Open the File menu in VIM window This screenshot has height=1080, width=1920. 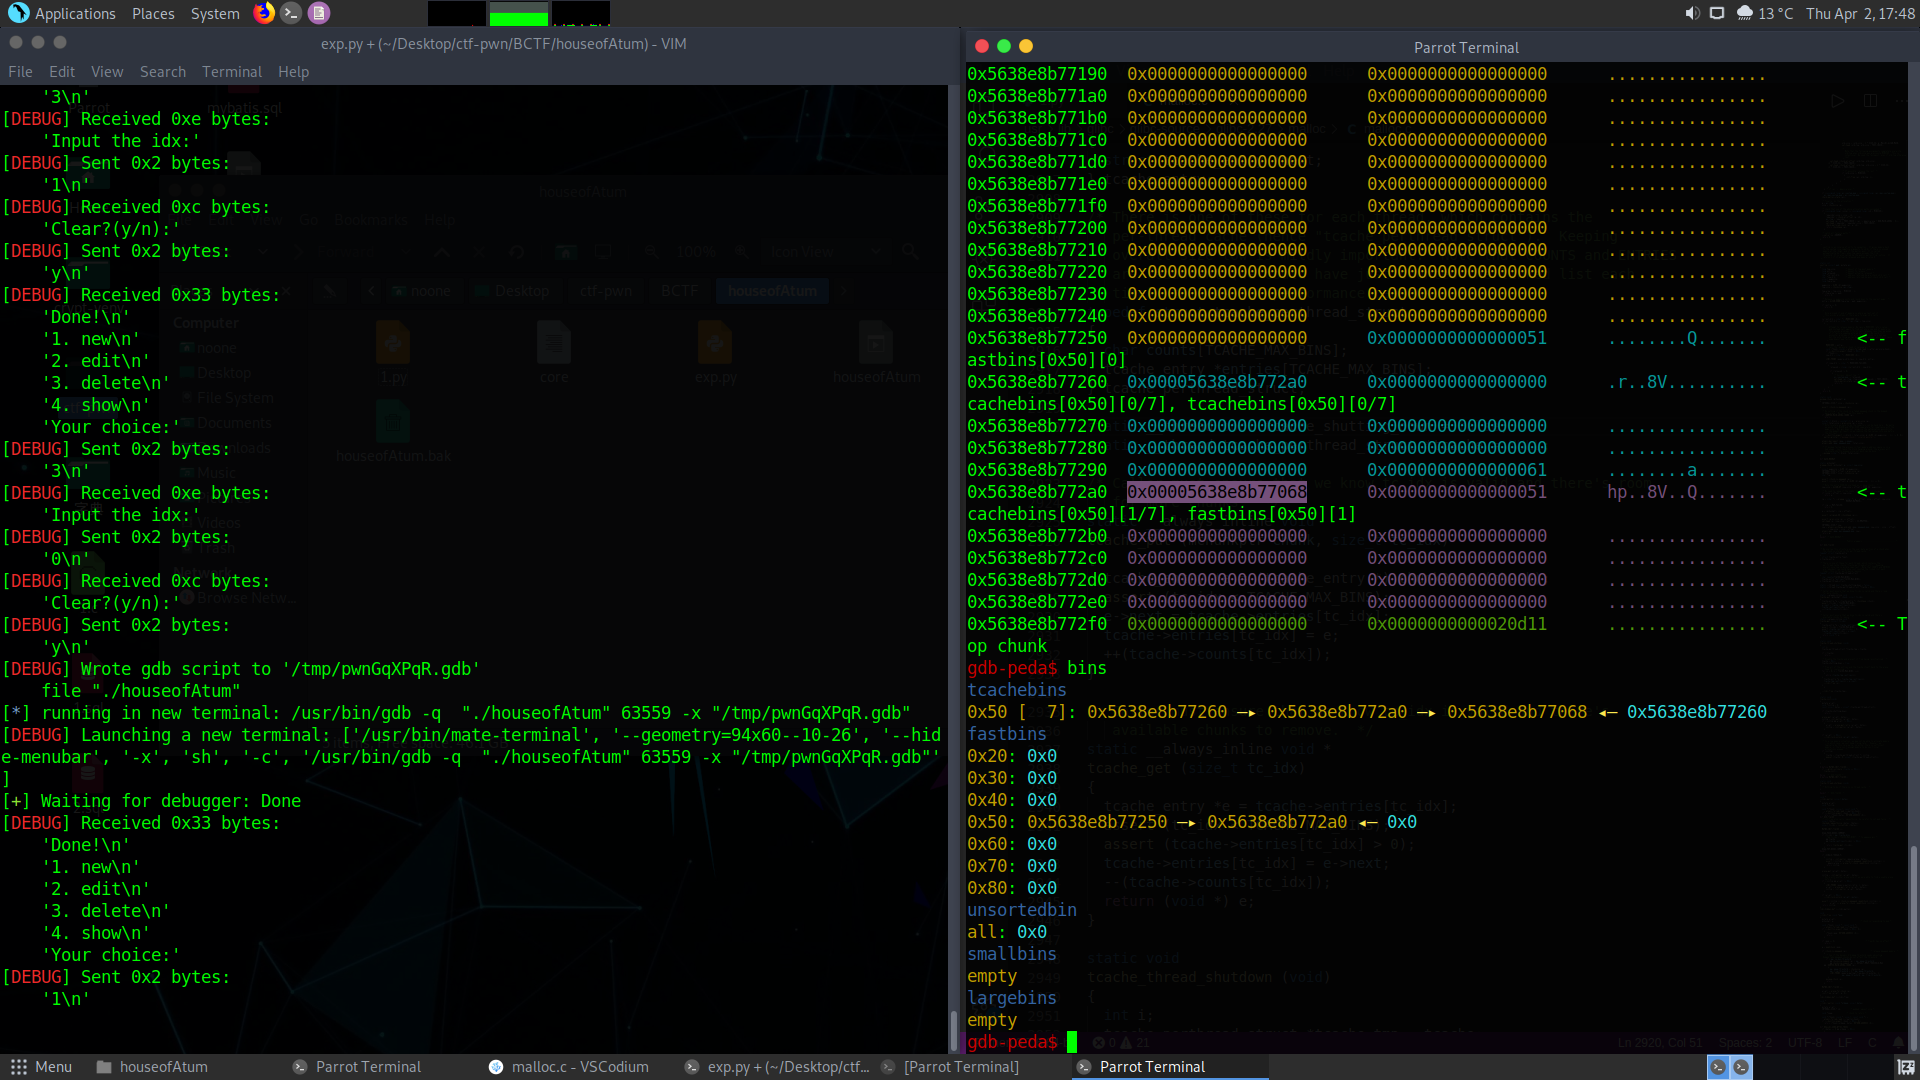click(20, 72)
